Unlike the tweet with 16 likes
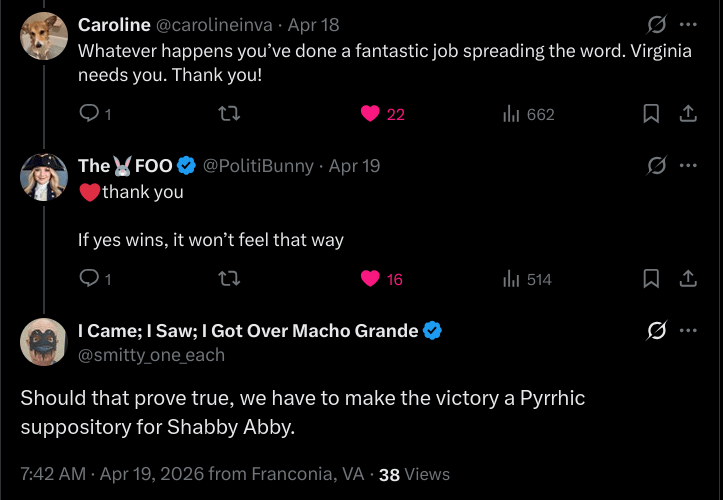This screenshot has height=500, width=723. 370,279
